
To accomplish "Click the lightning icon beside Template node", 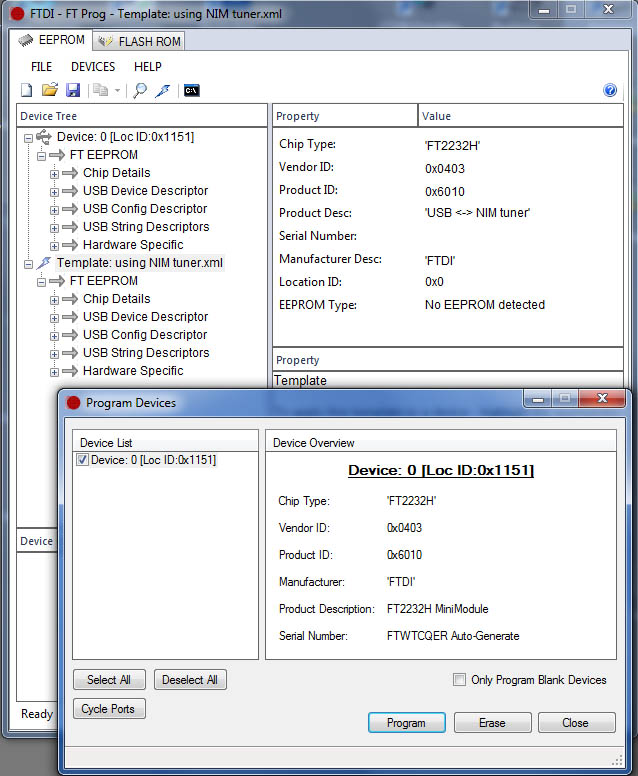I will tap(44, 263).
